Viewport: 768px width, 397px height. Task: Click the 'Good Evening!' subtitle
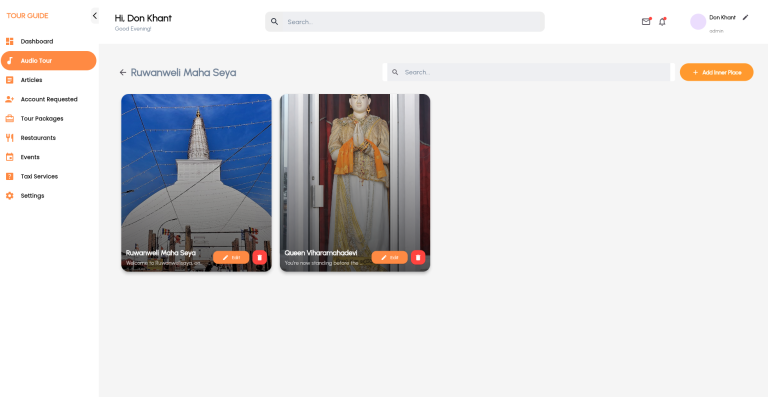133,29
